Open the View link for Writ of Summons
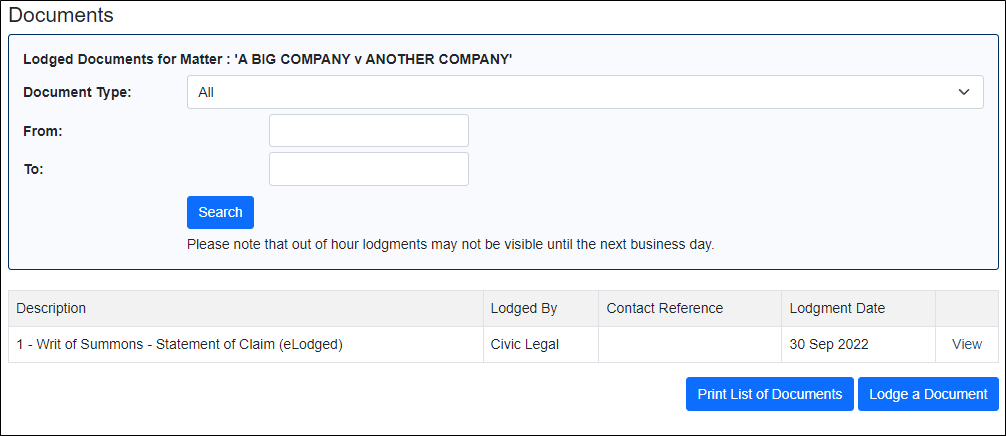This screenshot has height=436, width=1006. coord(967,344)
